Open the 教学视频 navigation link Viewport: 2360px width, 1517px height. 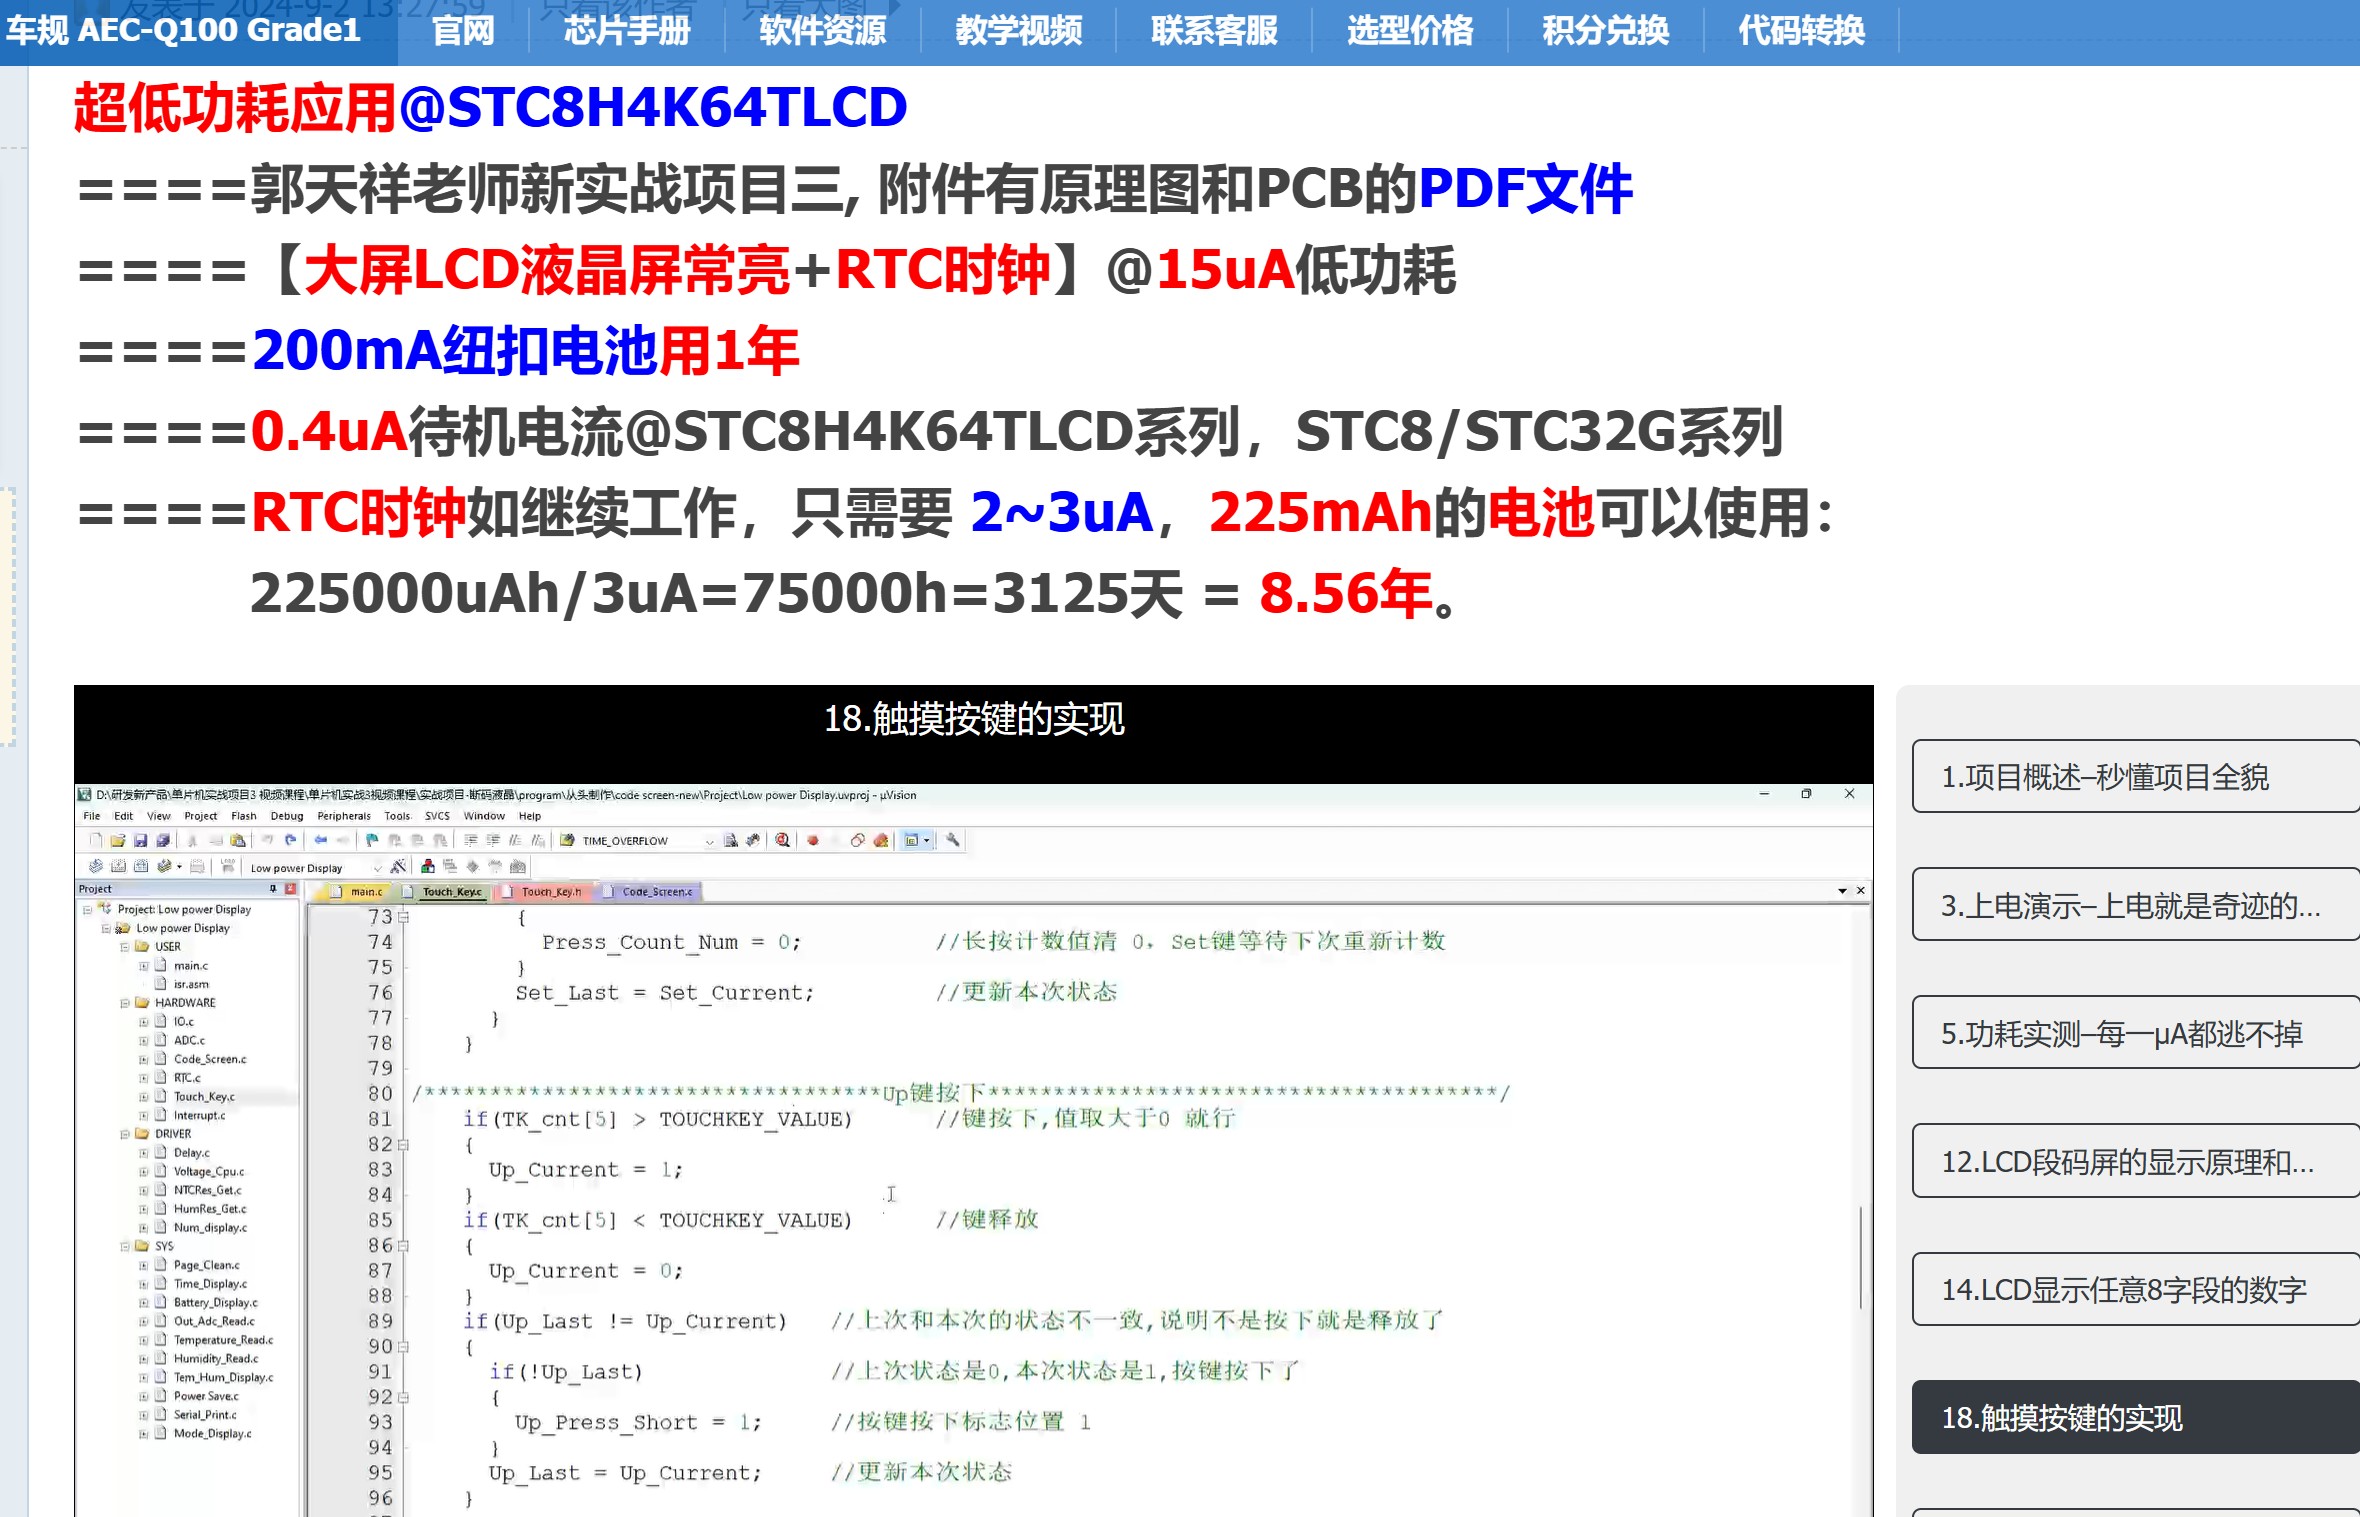[x=1018, y=30]
